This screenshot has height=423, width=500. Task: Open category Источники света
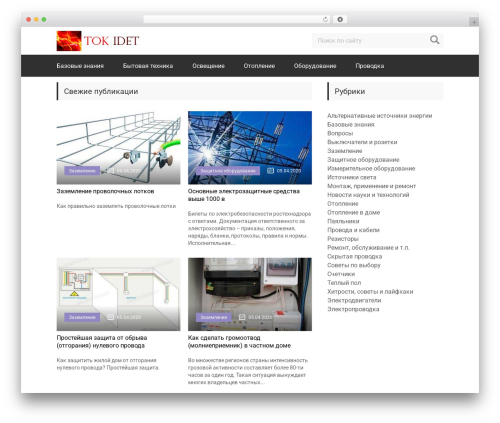tap(352, 177)
